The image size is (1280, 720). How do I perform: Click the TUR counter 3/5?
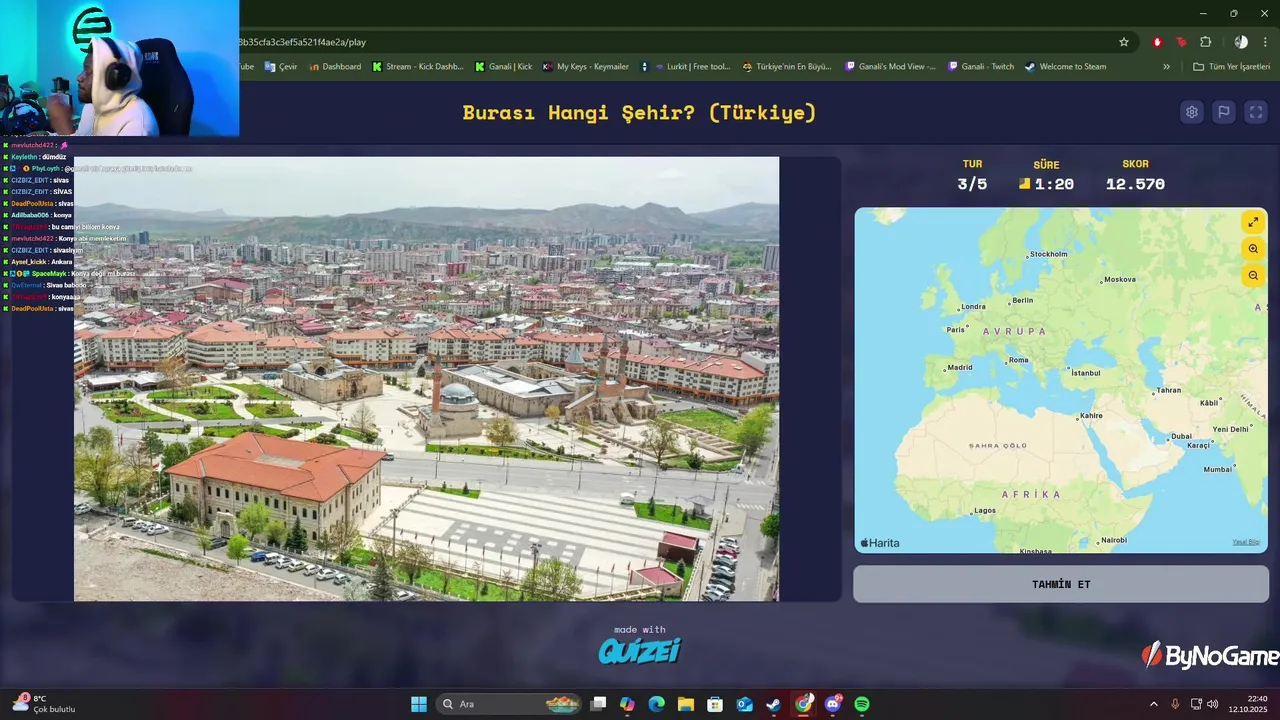pyautogui.click(x=972, y=184)
